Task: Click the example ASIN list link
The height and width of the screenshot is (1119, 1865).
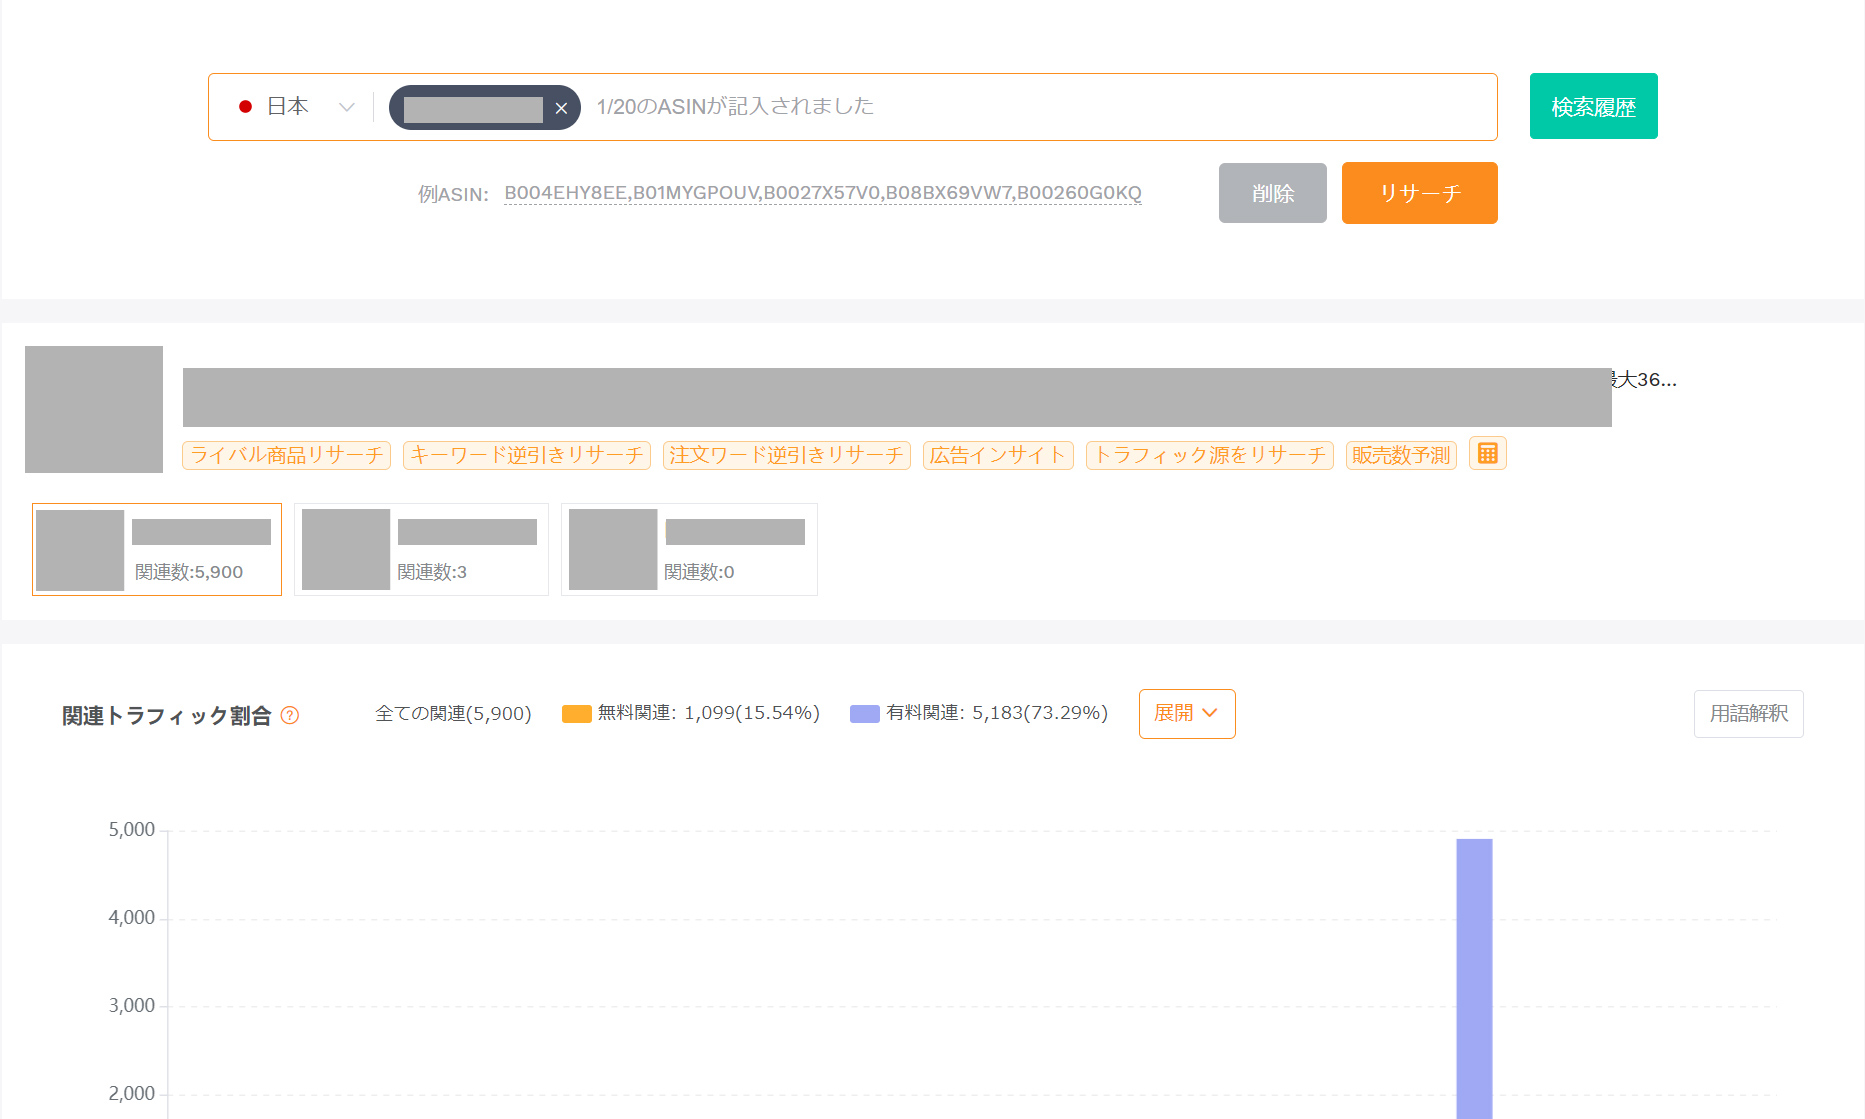Action: [822, 193]
